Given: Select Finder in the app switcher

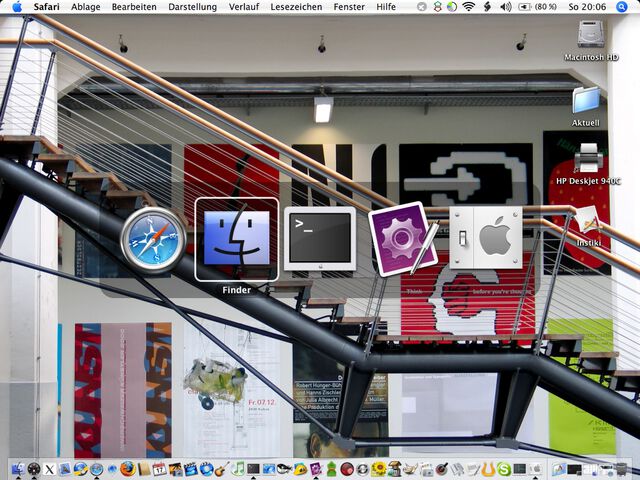Looking at the screenshot, I should click(237, 240).
